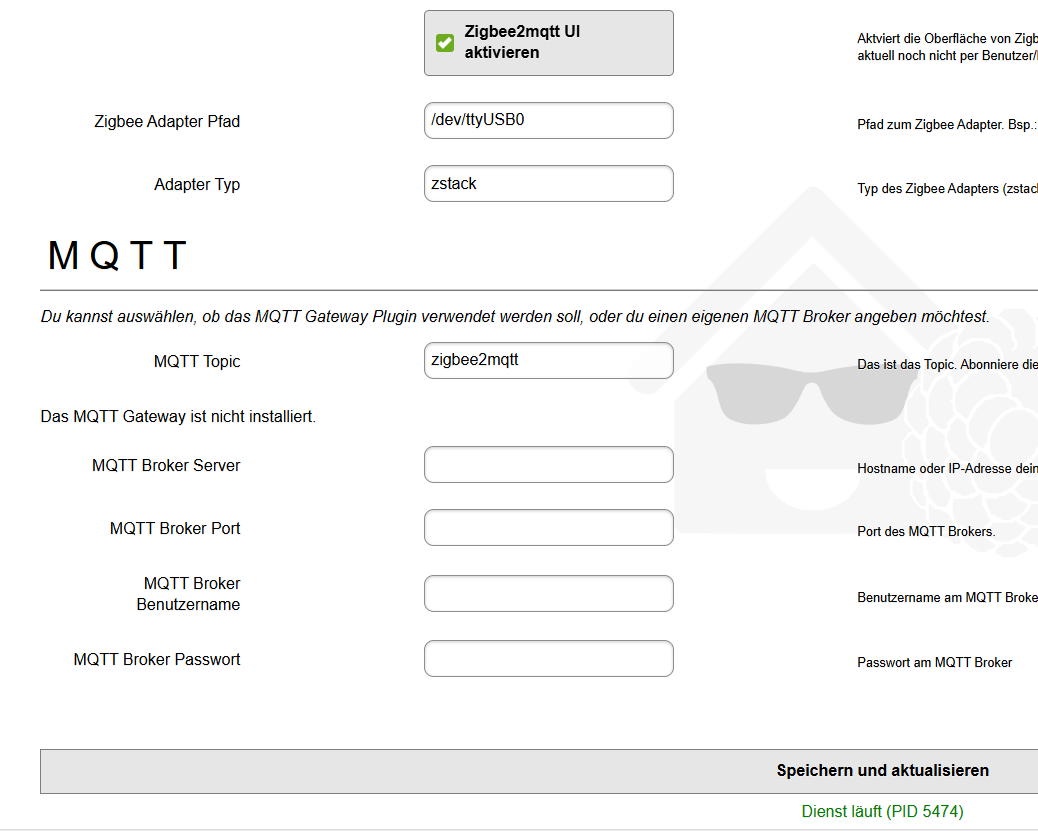Focus the Zigbee Adapter Pfad input field

pos(548,121)
